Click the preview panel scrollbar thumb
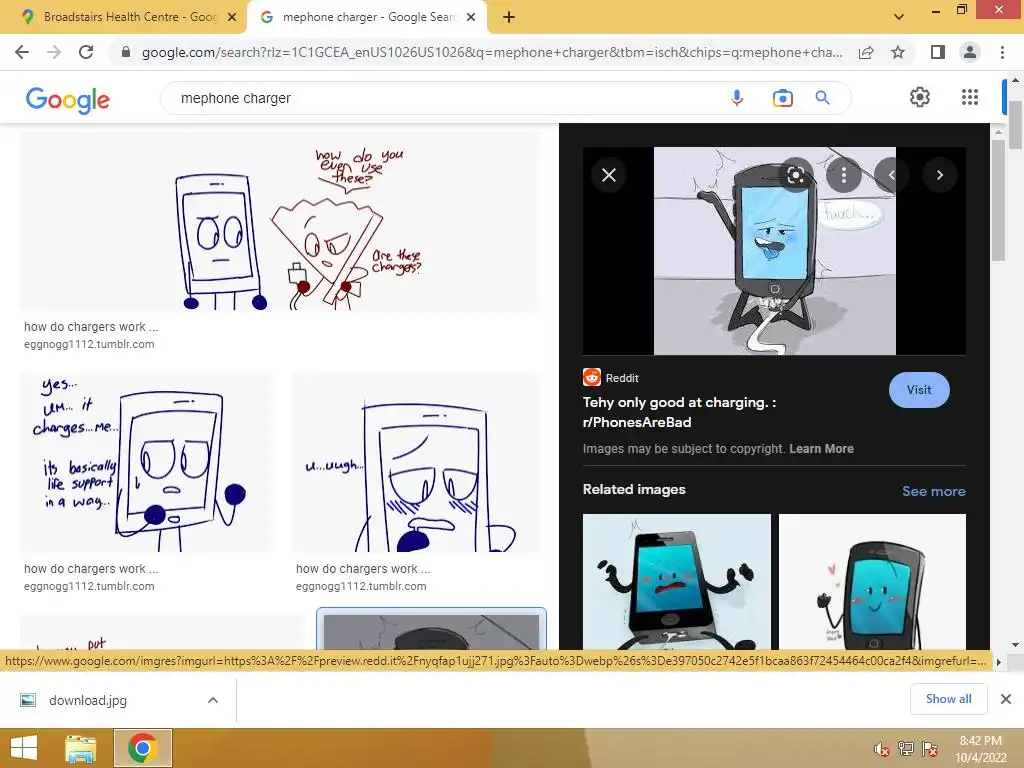1024x768 pixels. click(997, 200)
